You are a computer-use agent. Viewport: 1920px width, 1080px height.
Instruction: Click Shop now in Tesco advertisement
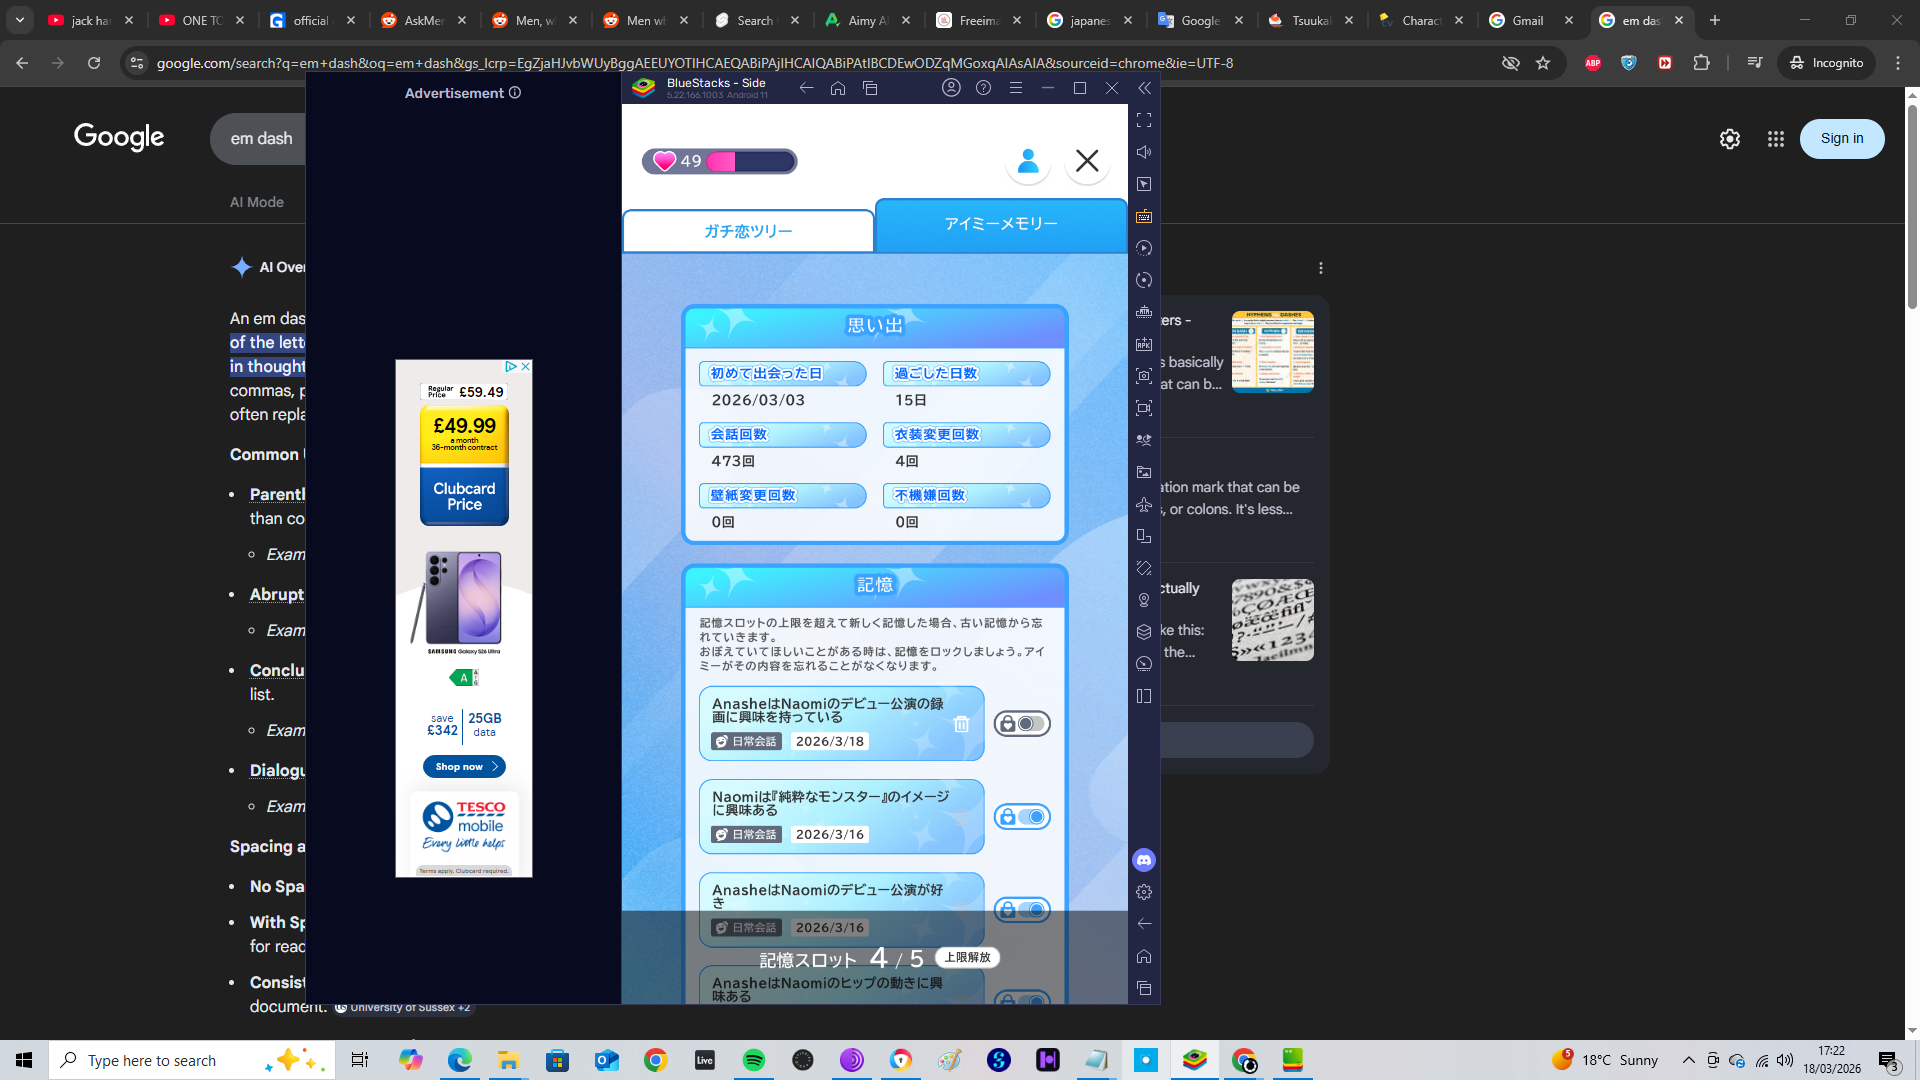(464, 766)
